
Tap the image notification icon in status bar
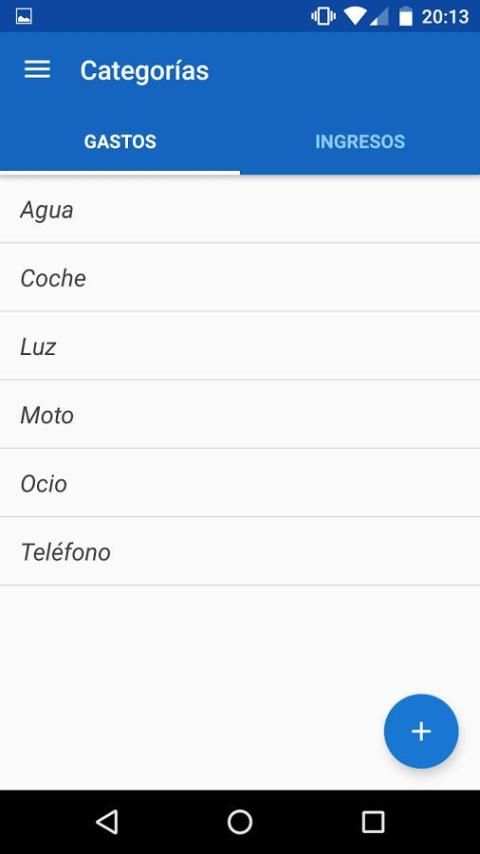[23, 16]
